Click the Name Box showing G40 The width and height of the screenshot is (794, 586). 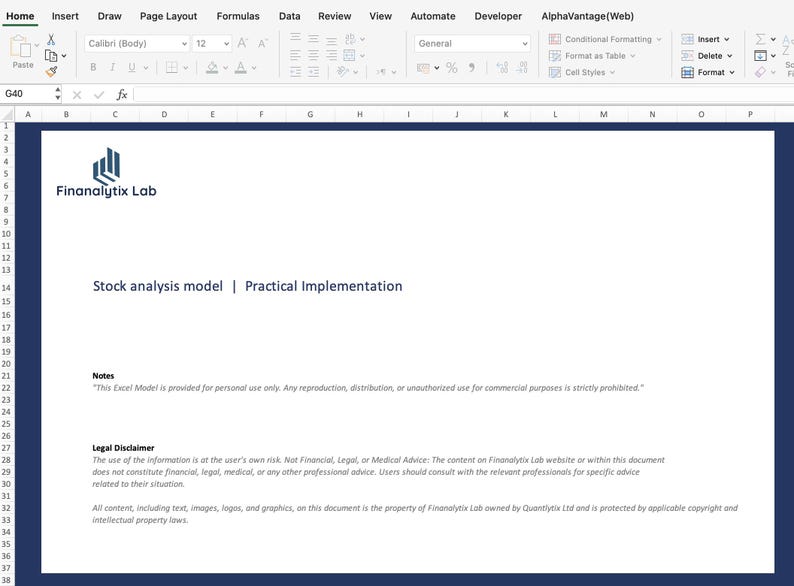pyautogui.click(x=28, y=94)
